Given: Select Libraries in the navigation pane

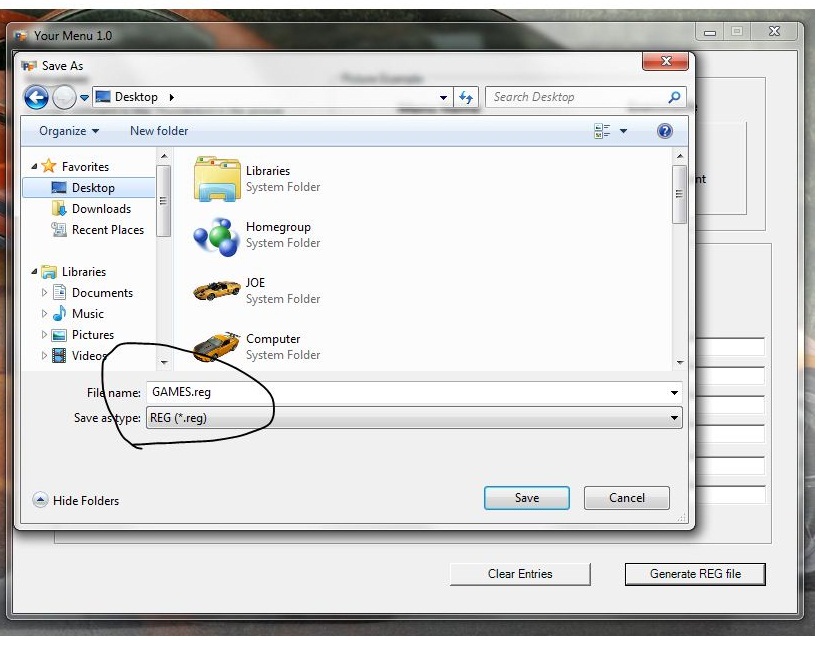Looking at the screenshot, I should (x=73, y=271).
